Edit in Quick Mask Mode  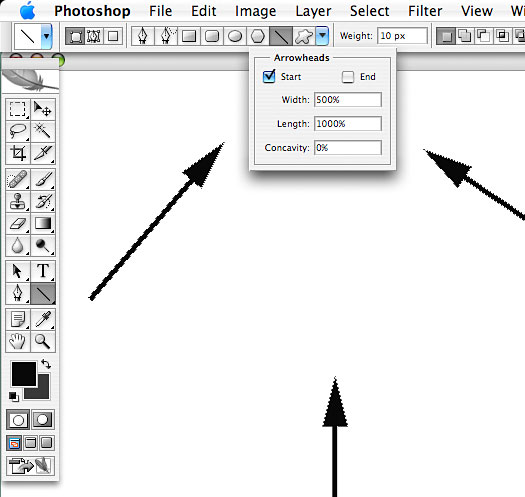(x=43, y=420)
